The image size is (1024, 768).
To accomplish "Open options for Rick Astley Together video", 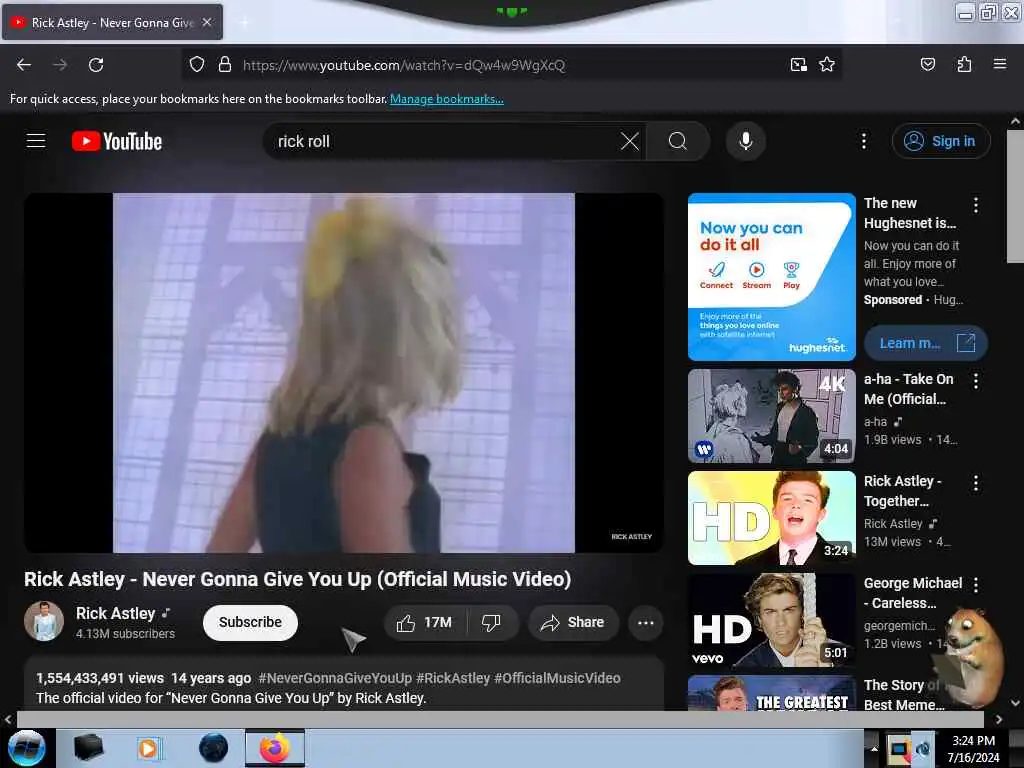I will [x=976, y=483].
